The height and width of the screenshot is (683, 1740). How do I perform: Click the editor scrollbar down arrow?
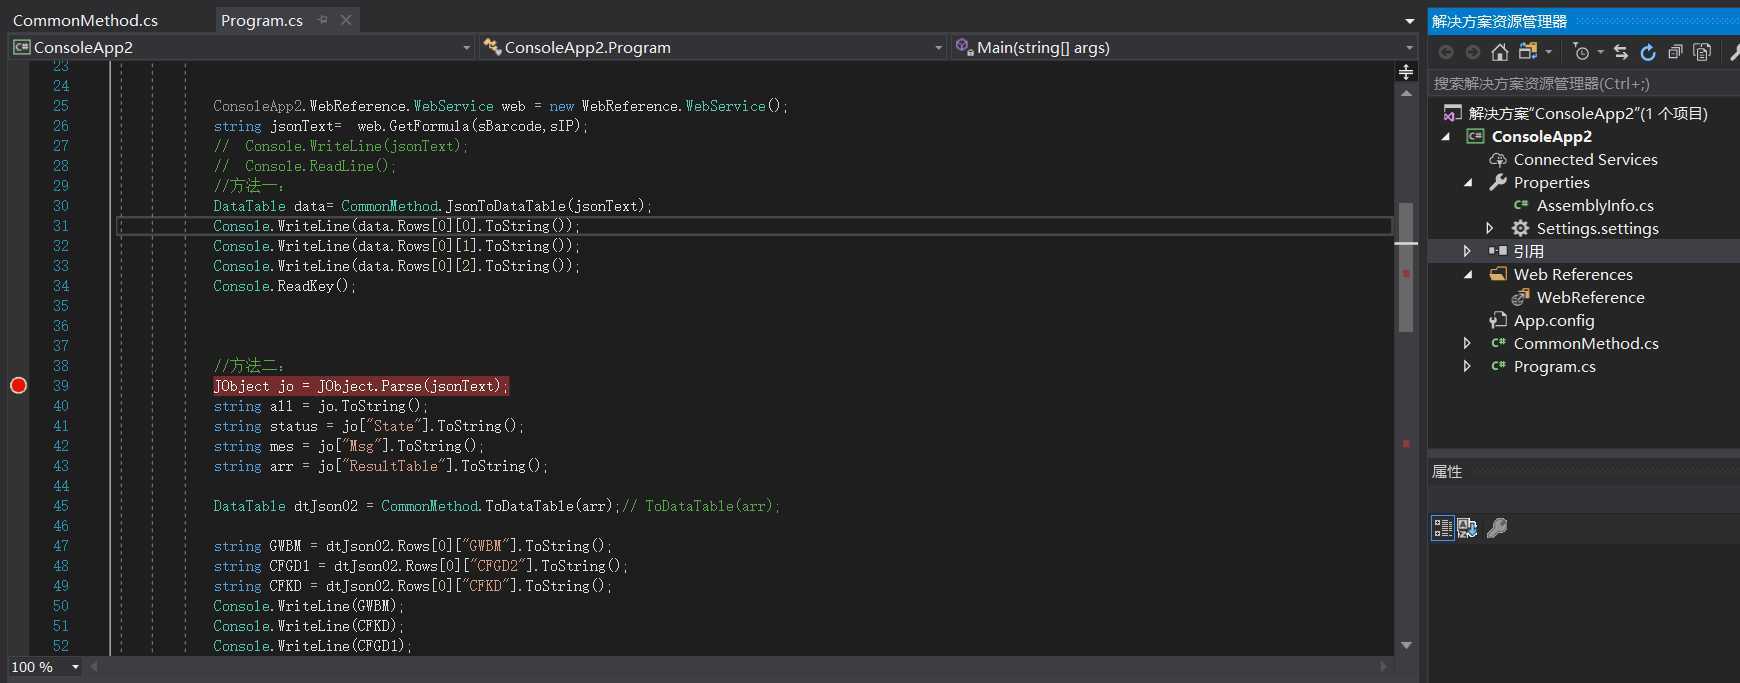pos(1406,645)
